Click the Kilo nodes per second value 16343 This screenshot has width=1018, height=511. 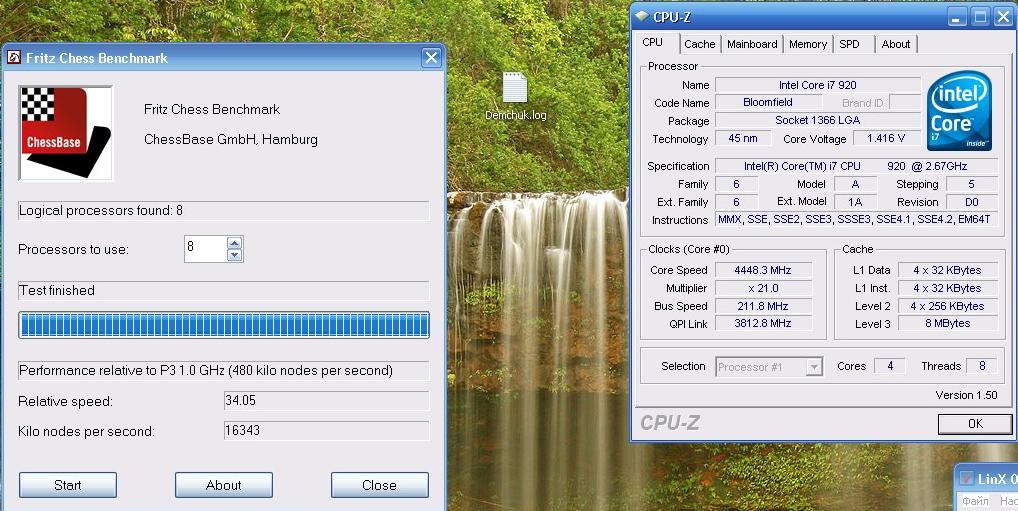click(x=327, y=430)
